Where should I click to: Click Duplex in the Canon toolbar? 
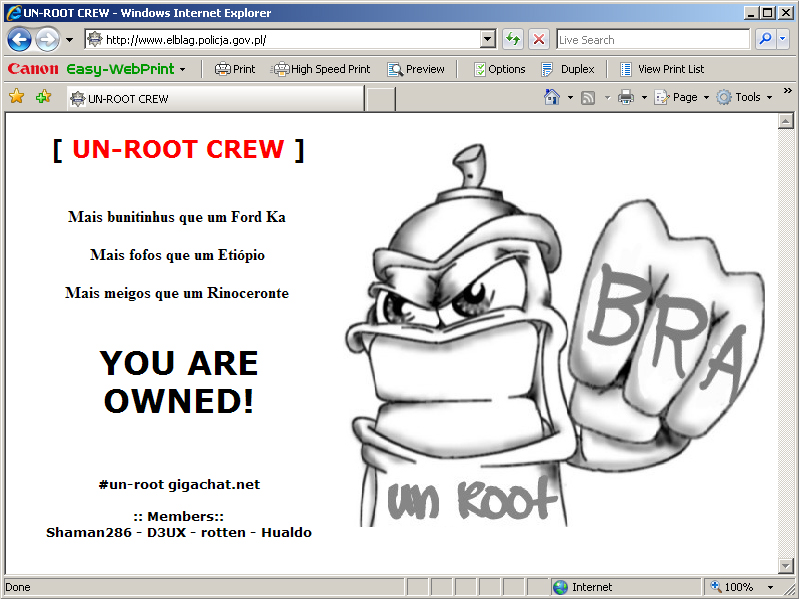tap(568, 69)
